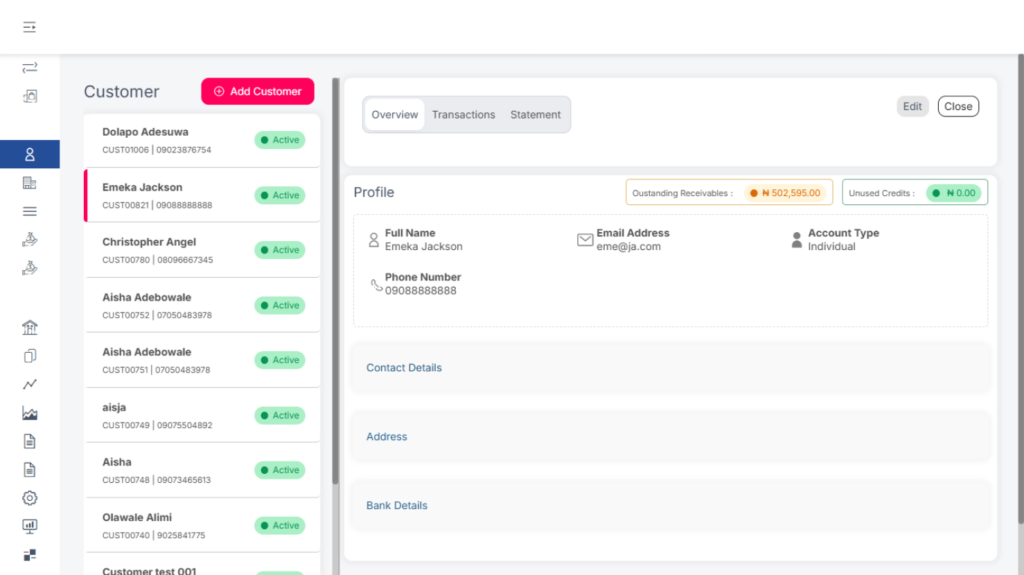
Task: Open the transfer arrows sidebar icon
Action: pos(29,68)
